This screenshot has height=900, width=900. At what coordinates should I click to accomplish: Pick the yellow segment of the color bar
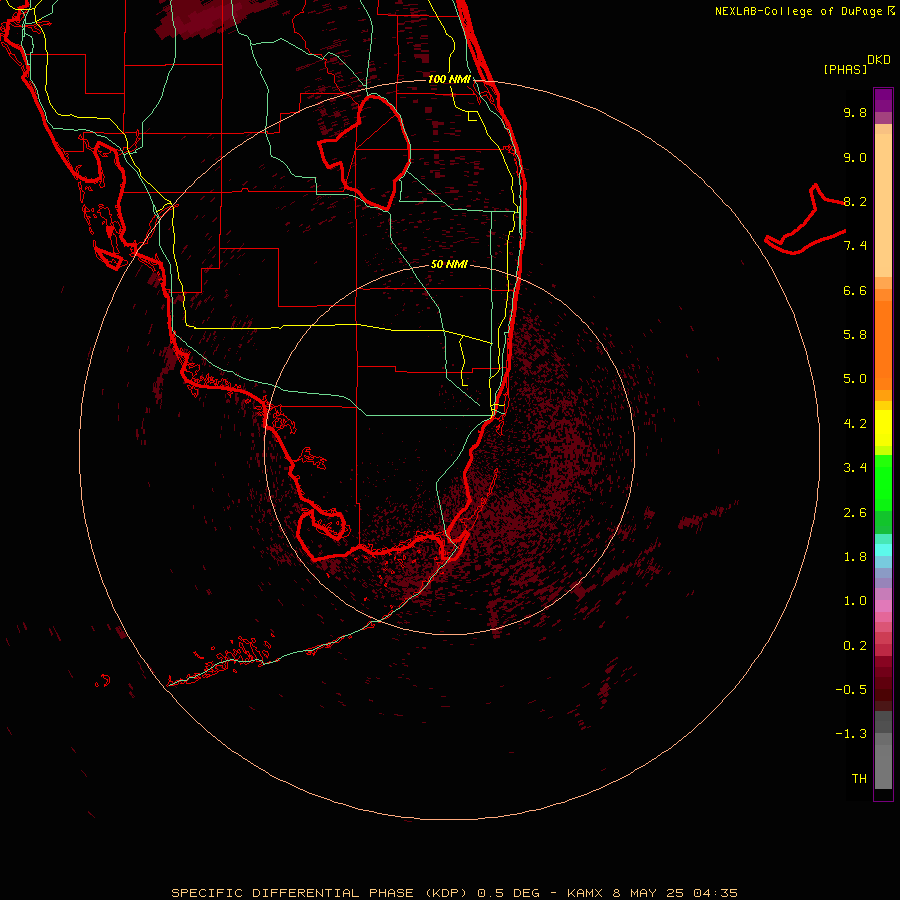click(883, 428)
